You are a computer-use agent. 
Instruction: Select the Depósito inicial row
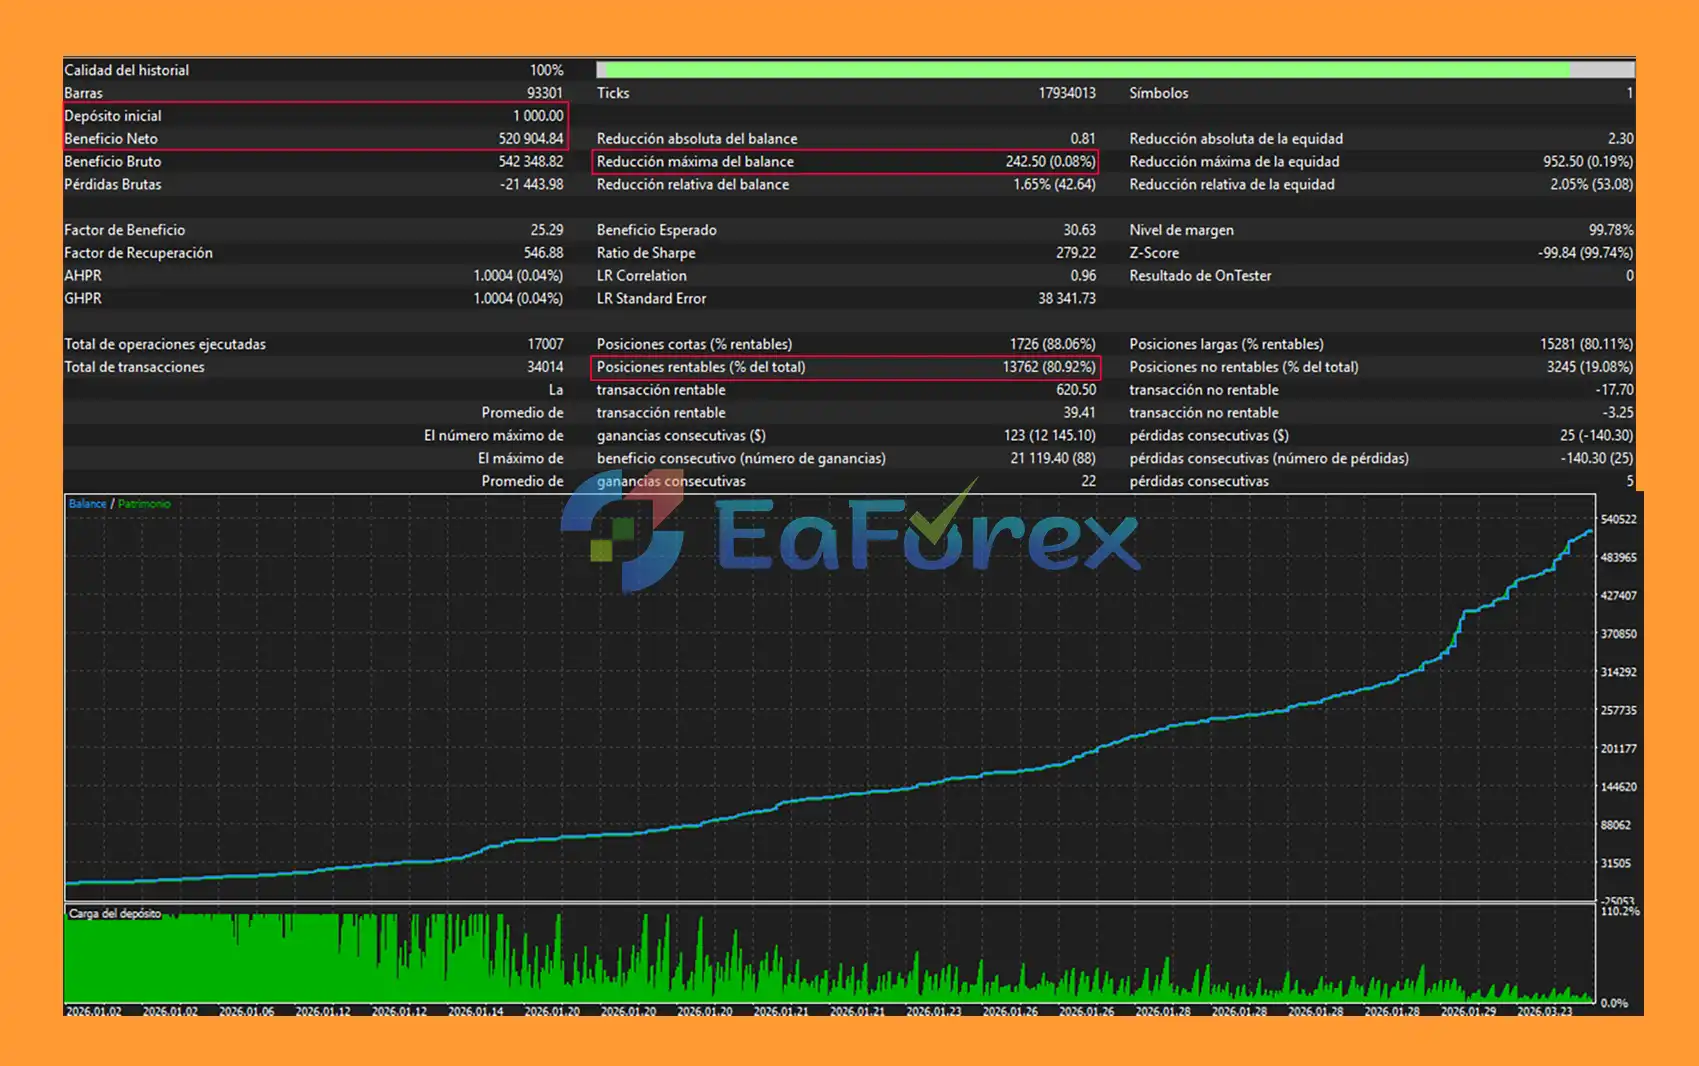click(314, 116)
